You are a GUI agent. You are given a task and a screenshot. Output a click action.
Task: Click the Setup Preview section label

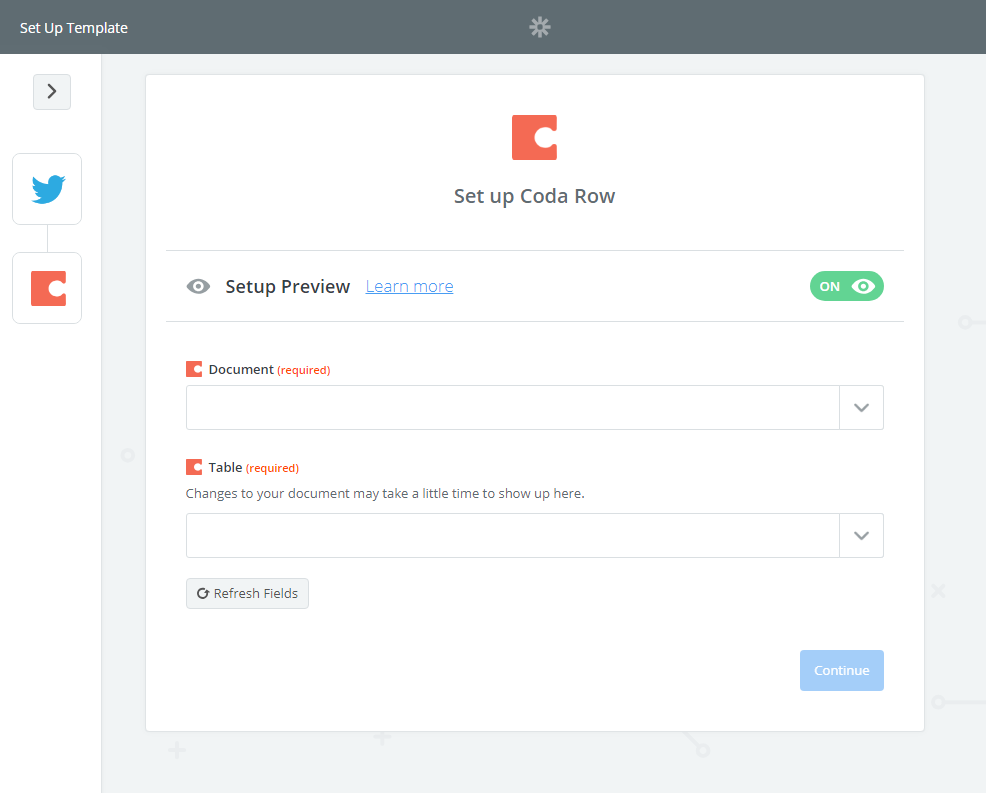point(288,287)
